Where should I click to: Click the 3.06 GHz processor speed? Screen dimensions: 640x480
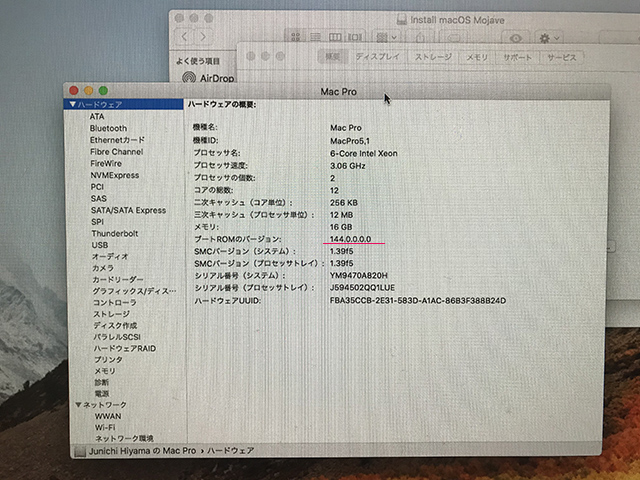[x=348, y=166]
